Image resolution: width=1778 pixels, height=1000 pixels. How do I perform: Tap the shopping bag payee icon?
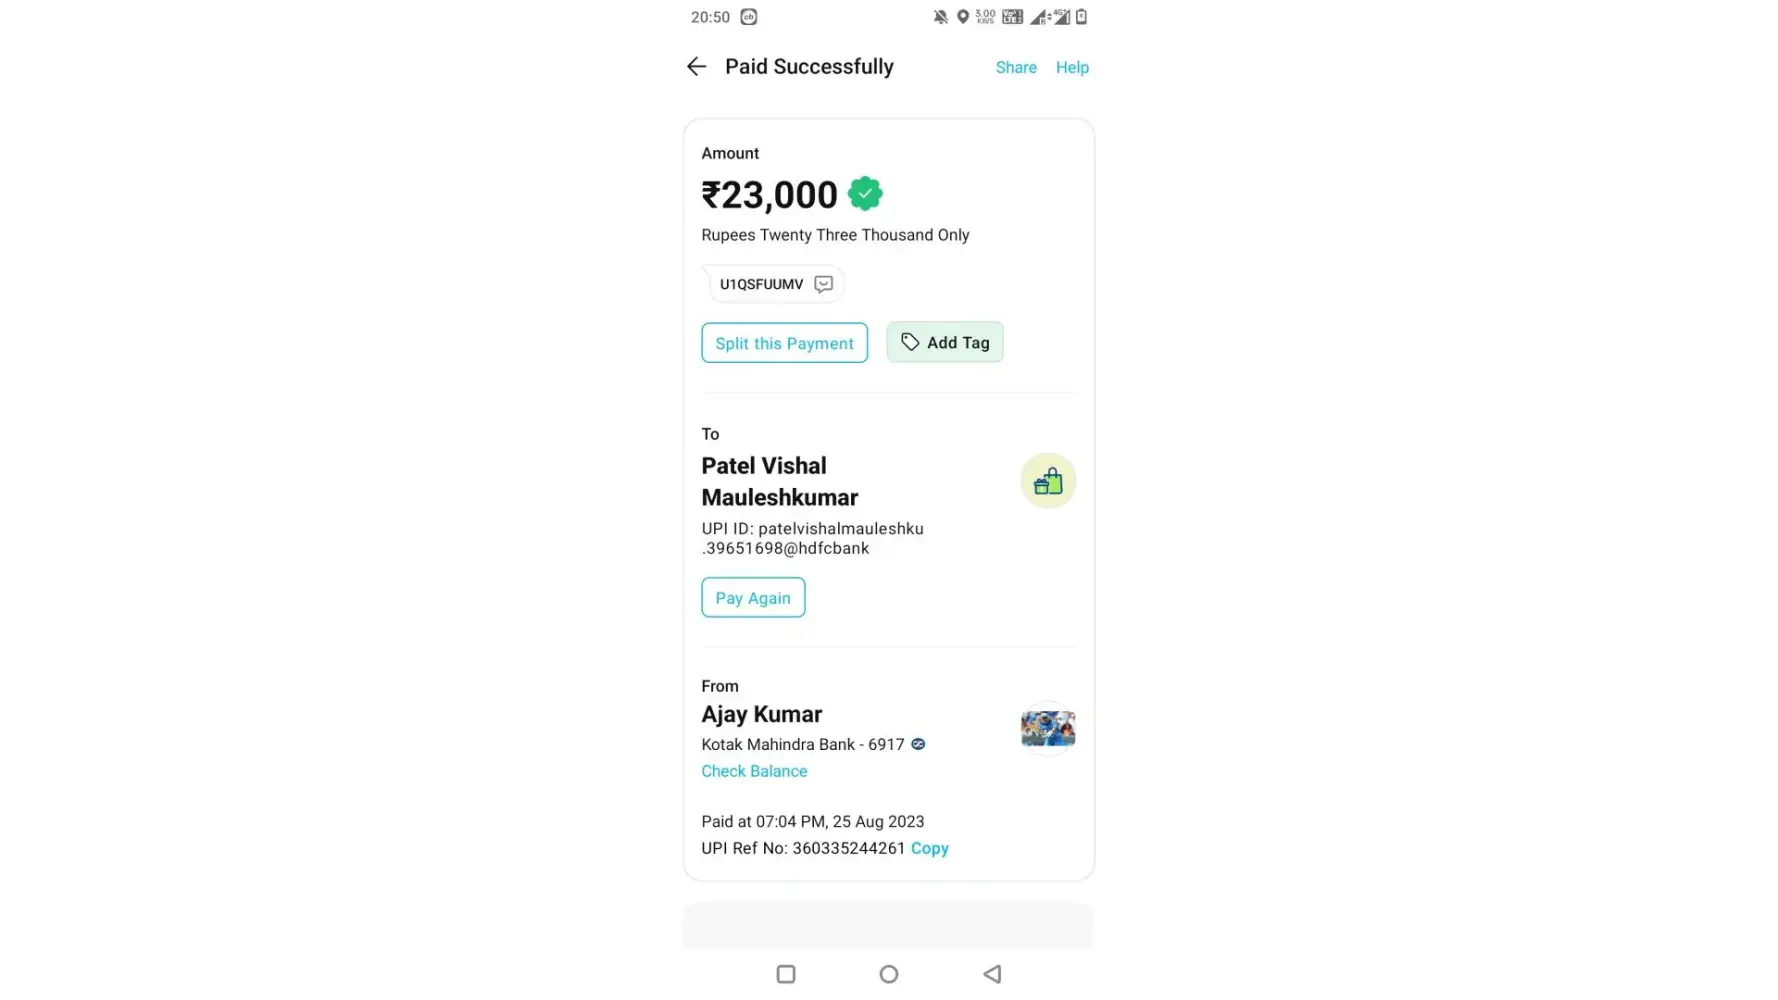1047,482
